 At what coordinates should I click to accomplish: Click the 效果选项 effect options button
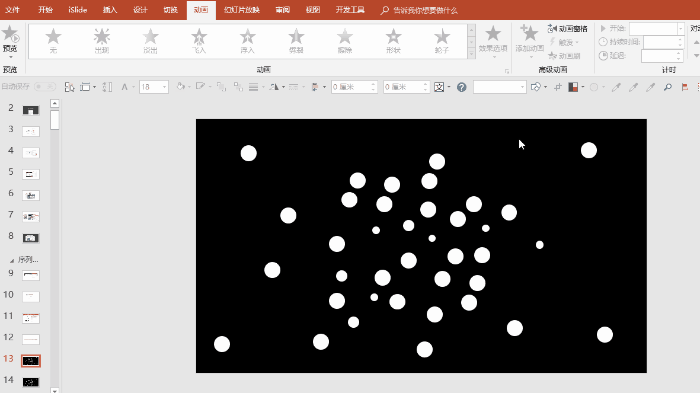point(493,42)
